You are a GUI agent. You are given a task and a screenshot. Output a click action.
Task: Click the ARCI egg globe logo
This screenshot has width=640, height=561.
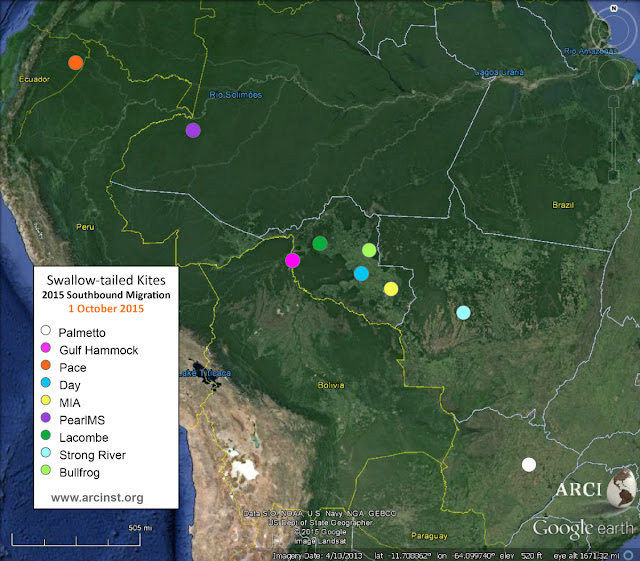(x=621, y=488)
